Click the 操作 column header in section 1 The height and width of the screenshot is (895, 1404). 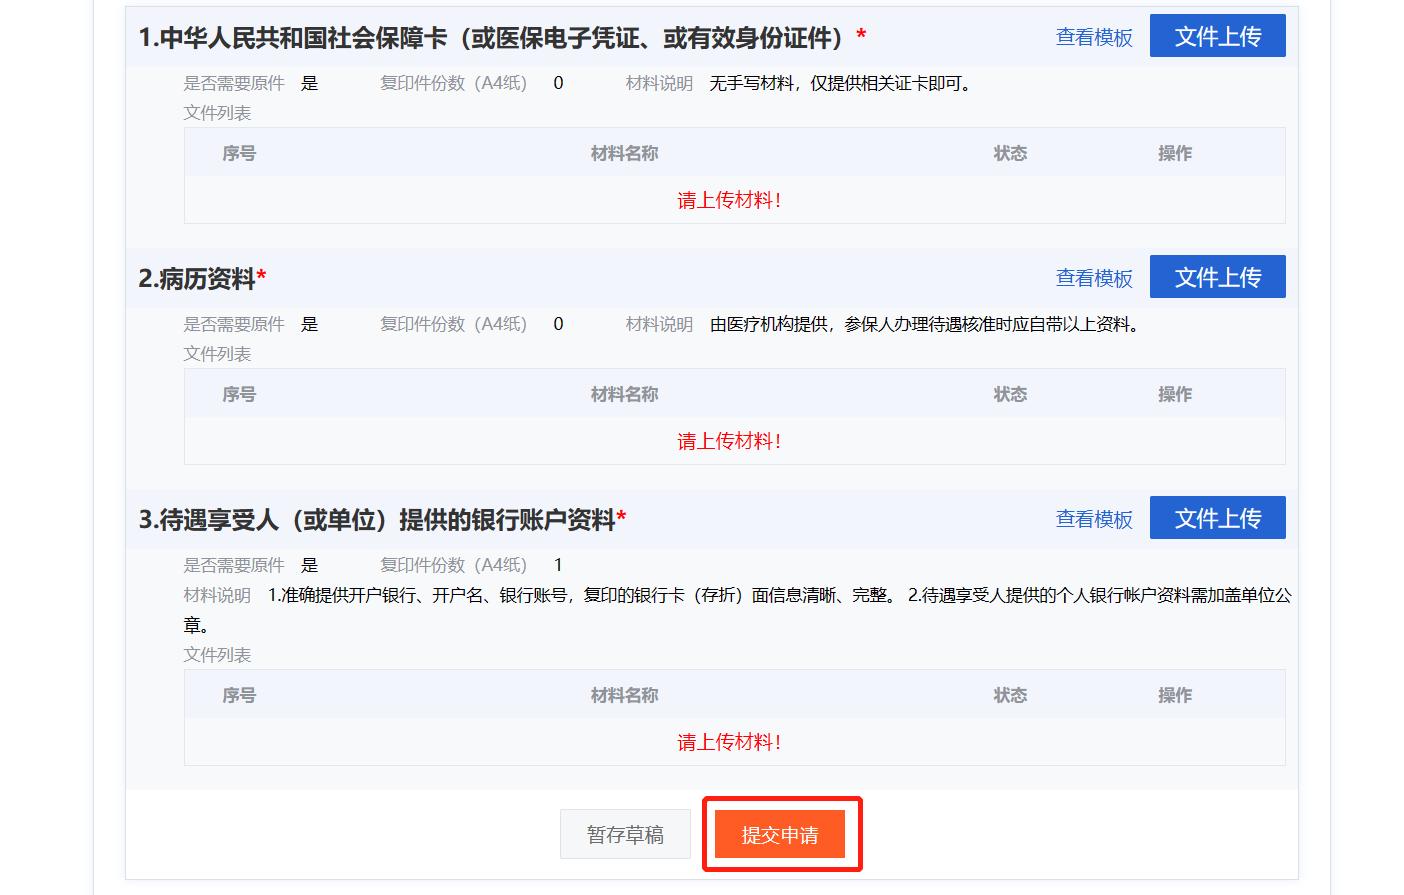point(1174,152)
